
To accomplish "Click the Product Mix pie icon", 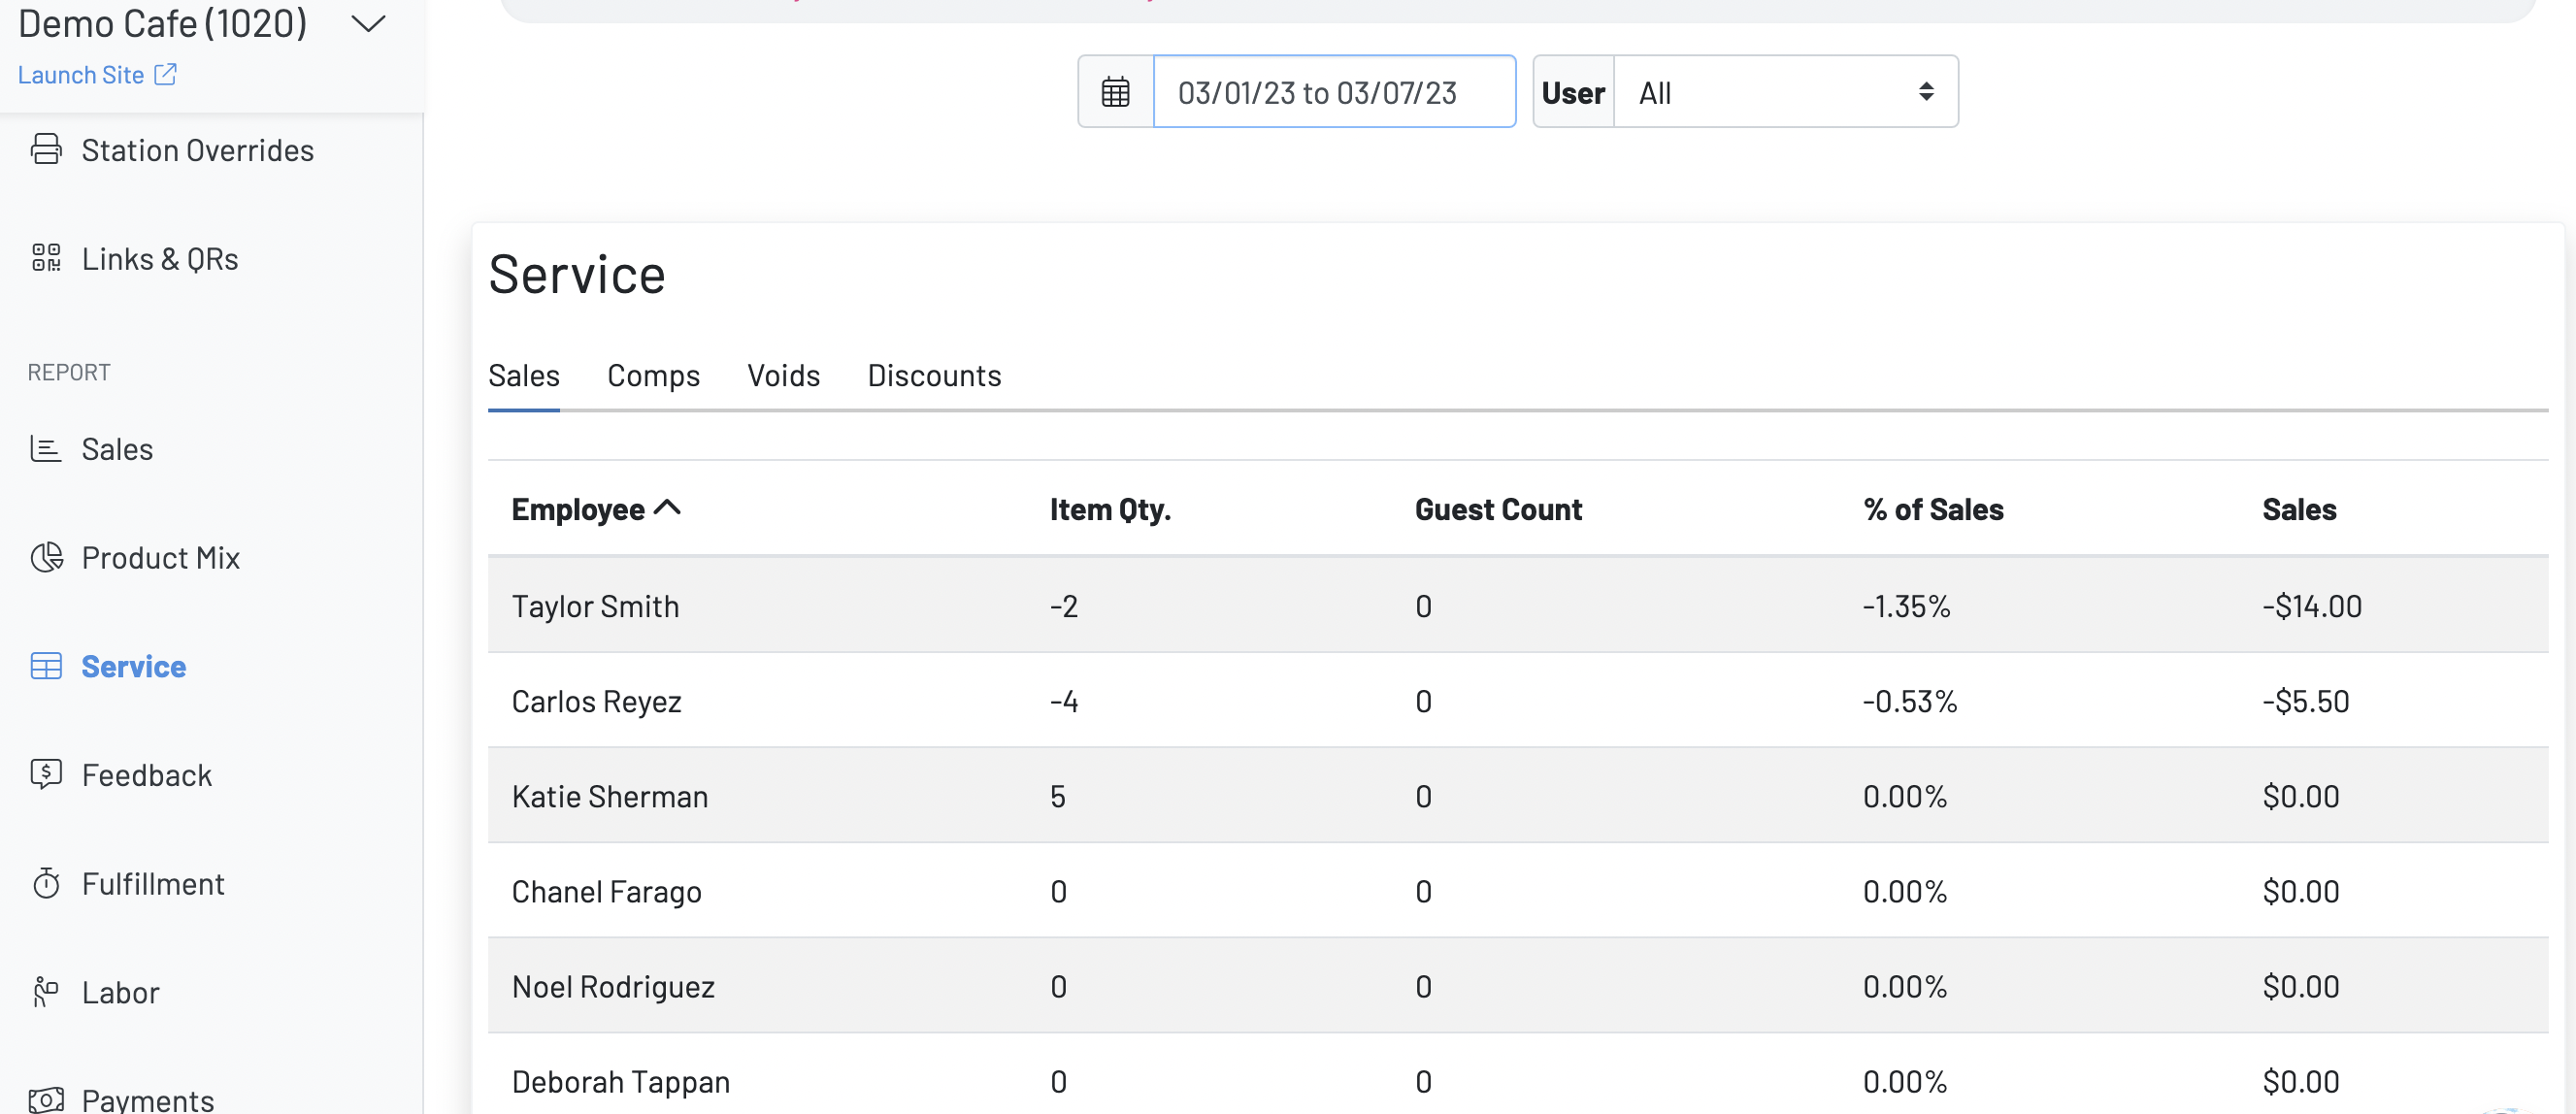I will [x=46, y=557].
